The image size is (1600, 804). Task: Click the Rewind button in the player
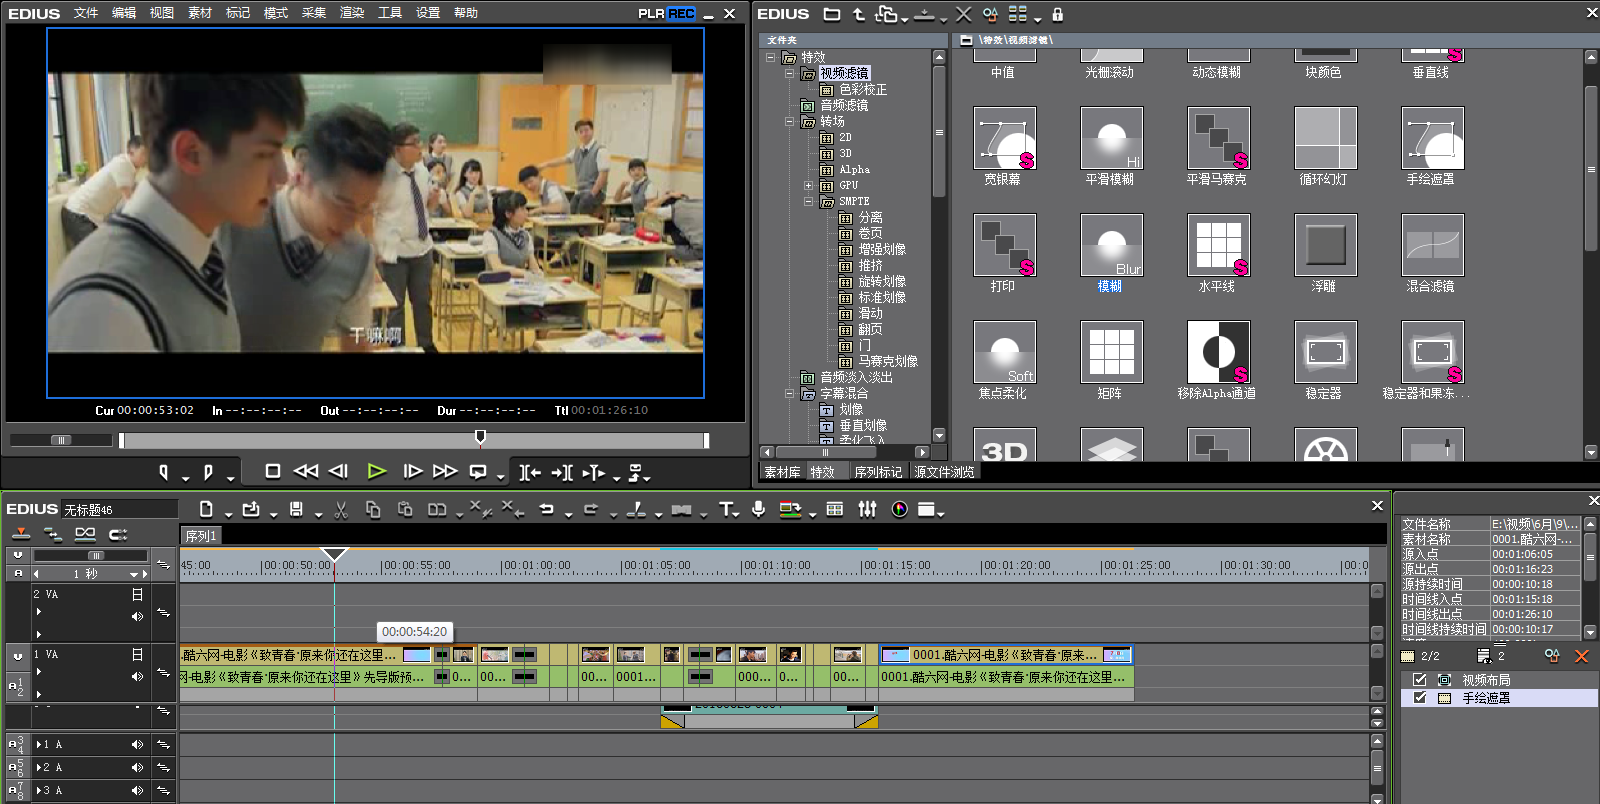coord(305,471)
